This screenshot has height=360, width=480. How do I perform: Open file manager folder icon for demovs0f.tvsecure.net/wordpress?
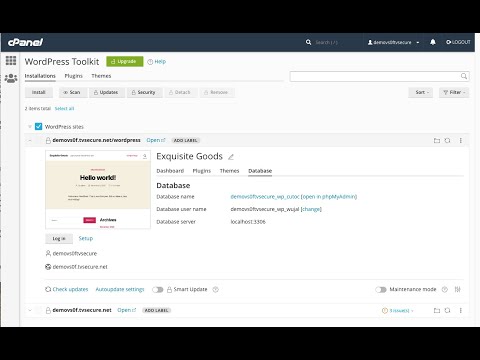pos(437,141)
